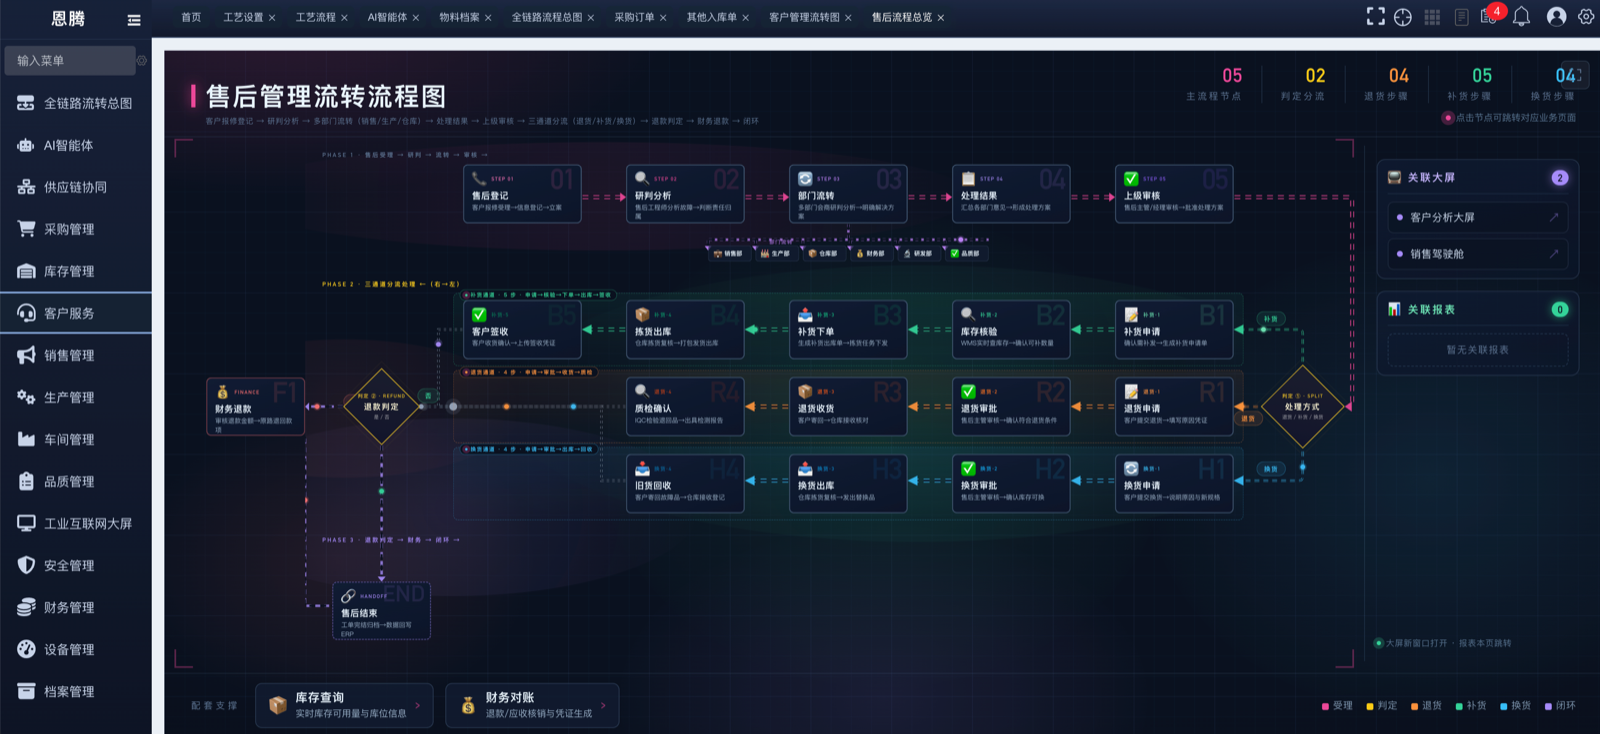The image size is (1600, 734).
Task: Open the clipboard tasks icon with badge 4
Action: coord(1489,16)
